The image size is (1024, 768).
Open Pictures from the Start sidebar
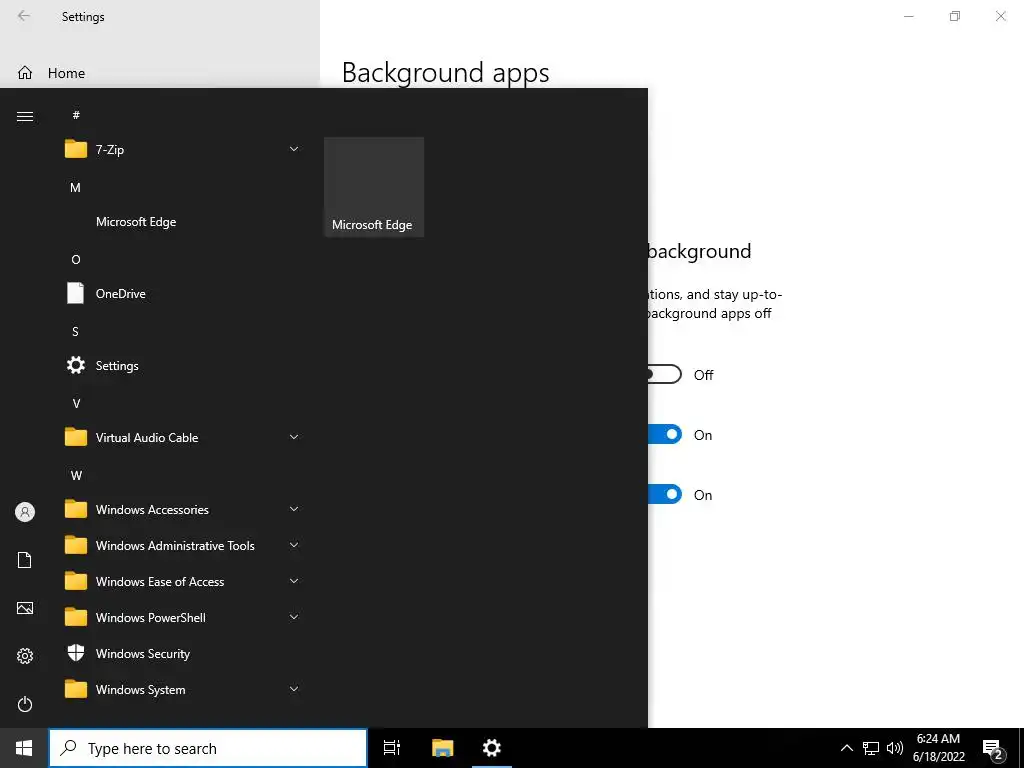pyautogui.click(x=25, y=608)
